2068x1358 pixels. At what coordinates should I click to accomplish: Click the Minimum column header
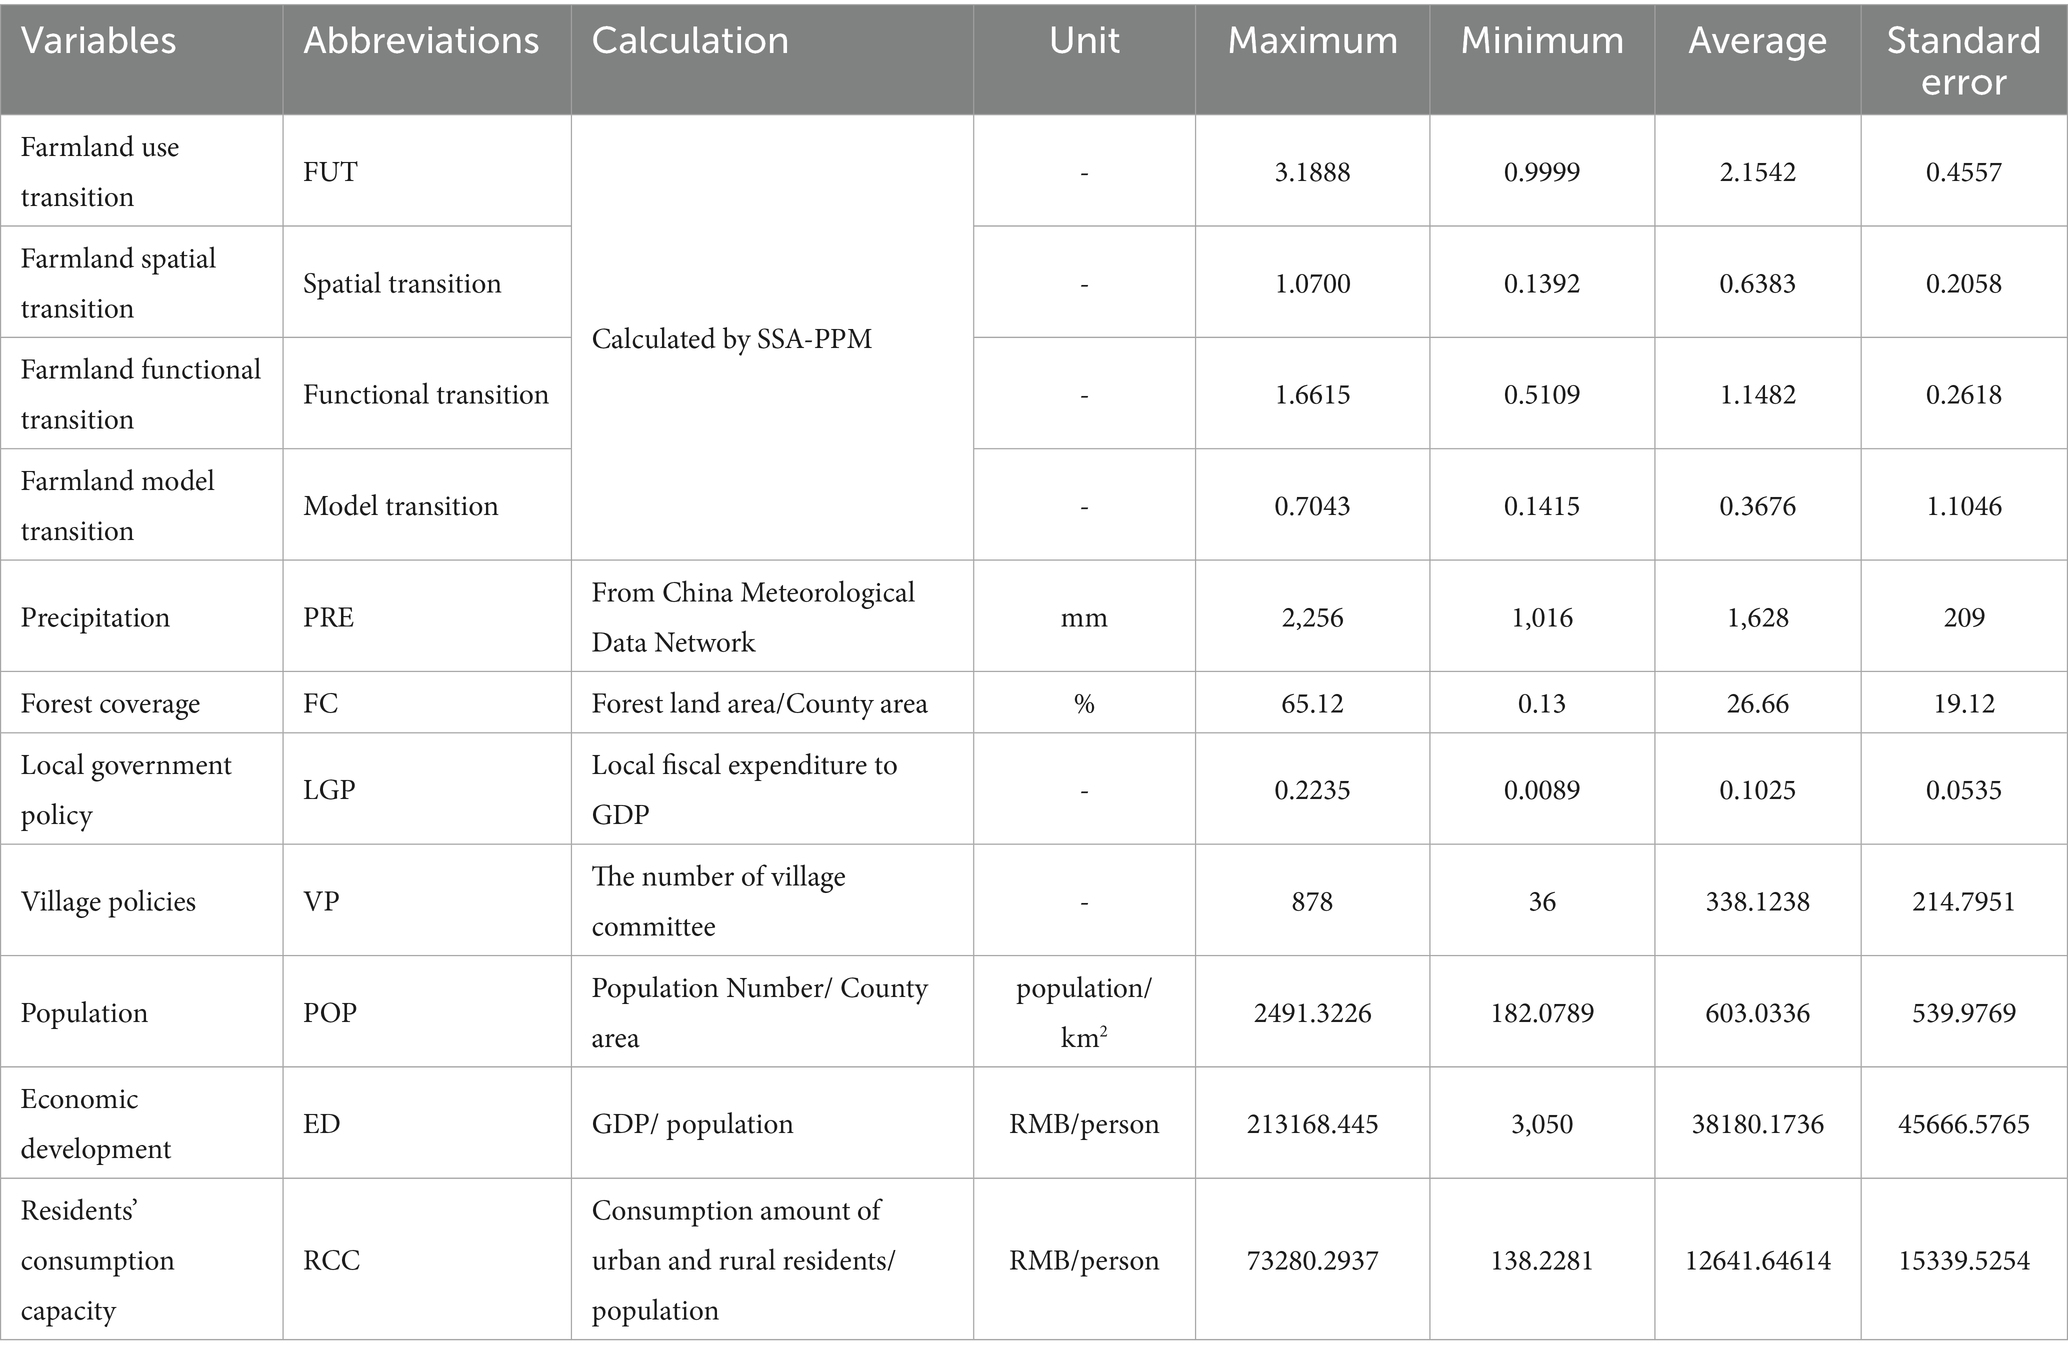point(1542,41)
